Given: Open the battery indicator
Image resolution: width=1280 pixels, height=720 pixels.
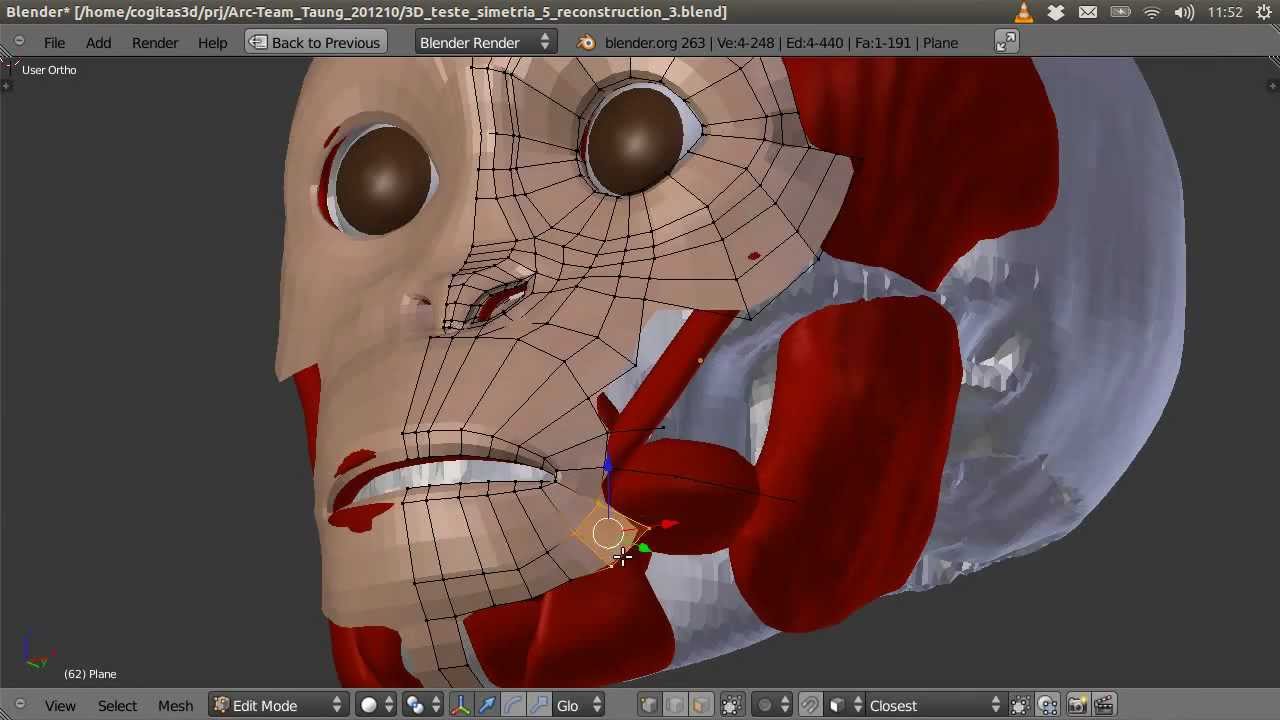Looking at the screenshot, I should point(1120,12).
